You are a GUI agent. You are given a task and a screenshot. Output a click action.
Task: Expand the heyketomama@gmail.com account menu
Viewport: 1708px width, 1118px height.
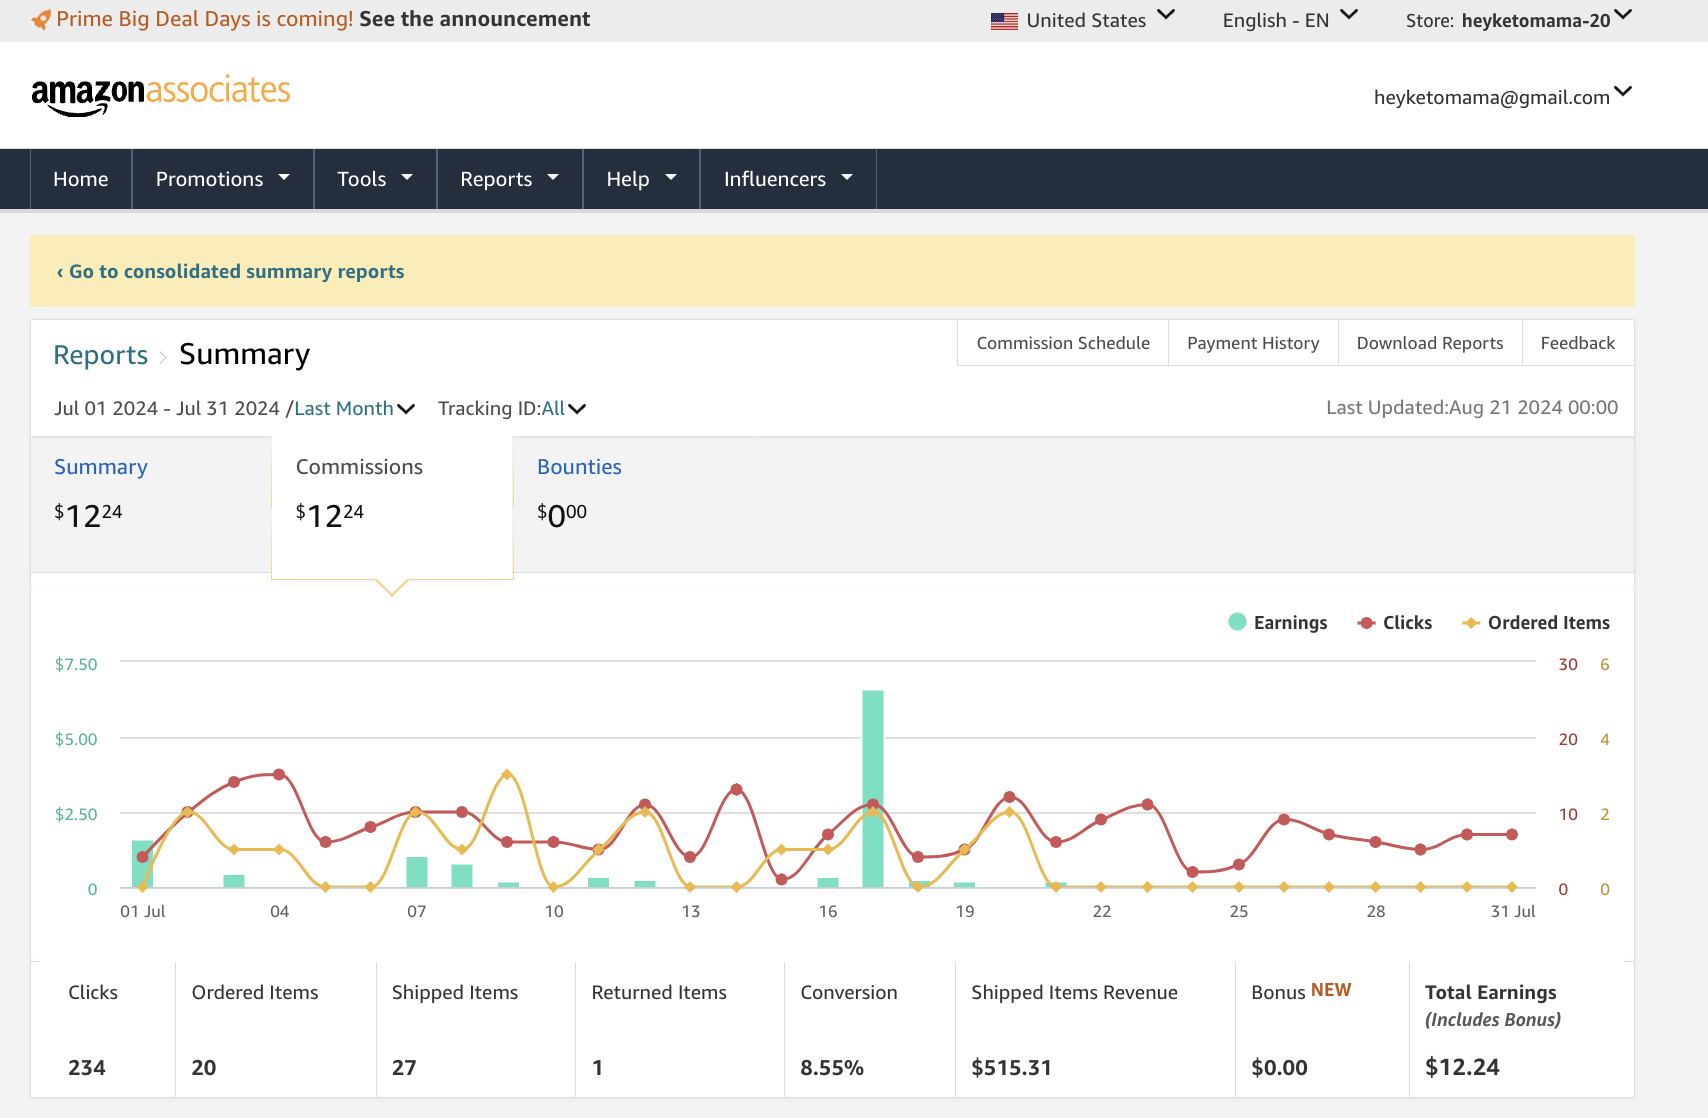[x=1502, y=96]
